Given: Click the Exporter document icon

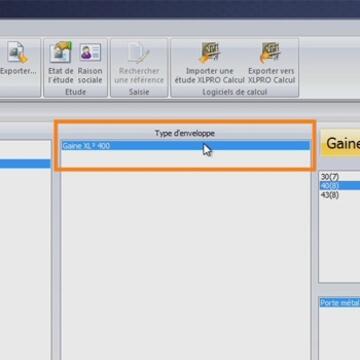Looking at the screenshot, I should pos(17,52).
